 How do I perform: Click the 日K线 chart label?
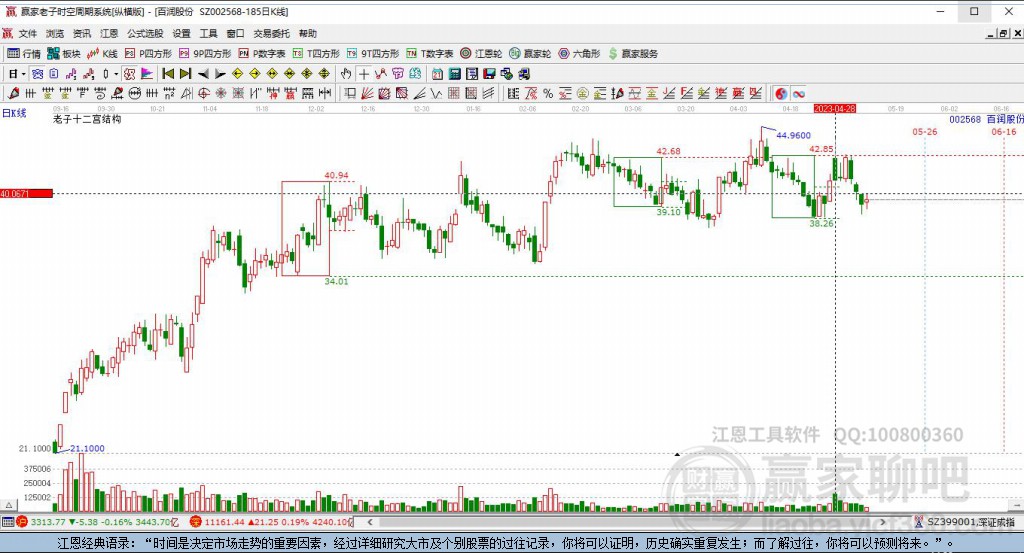click(14, 113)
